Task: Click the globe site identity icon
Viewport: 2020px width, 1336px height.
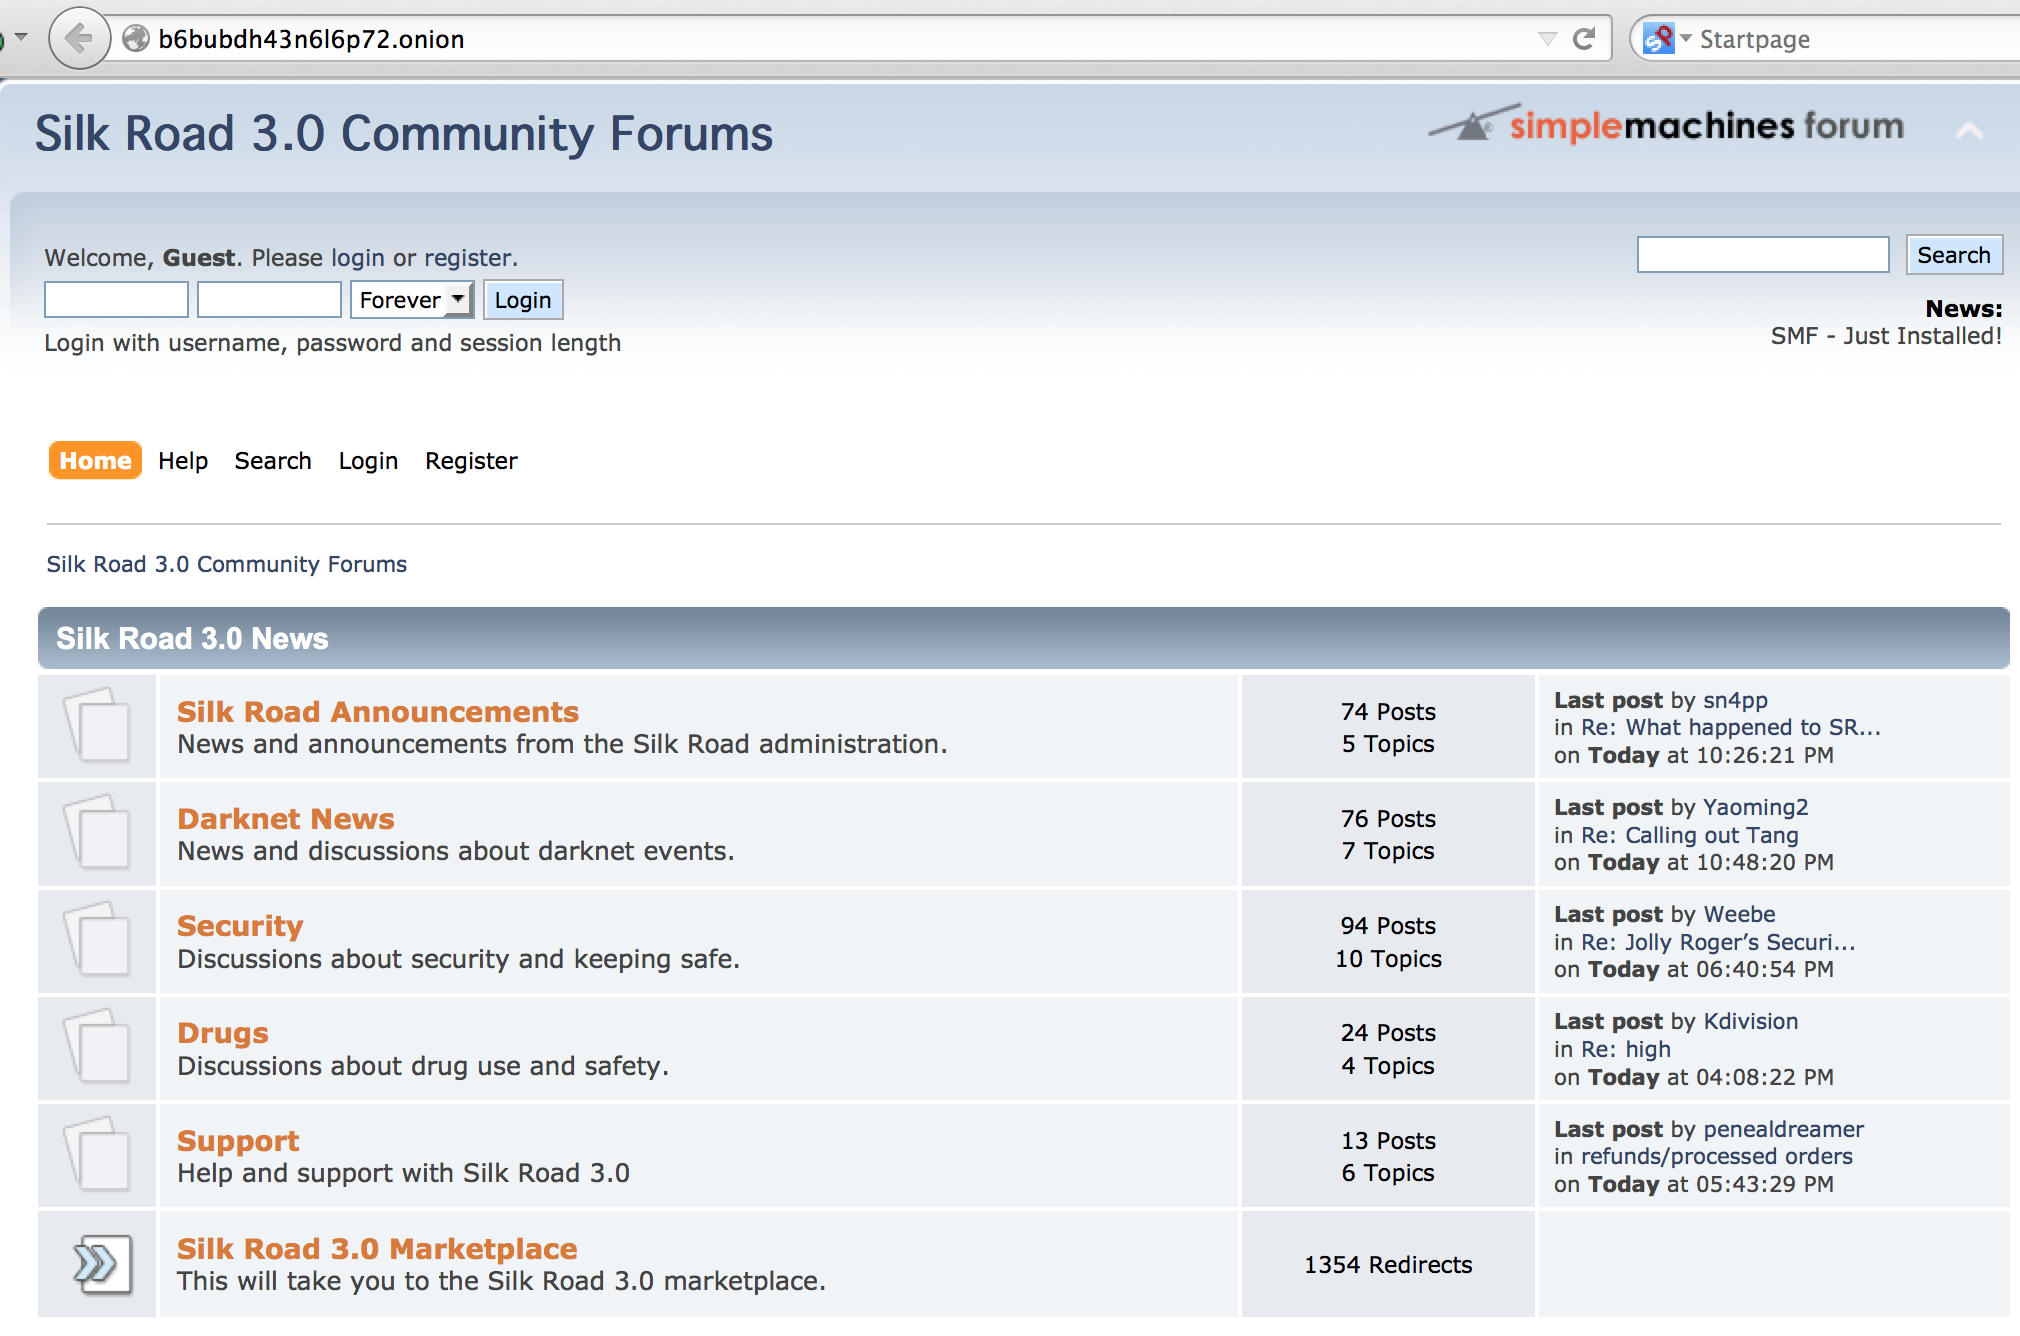Action: 135,39
